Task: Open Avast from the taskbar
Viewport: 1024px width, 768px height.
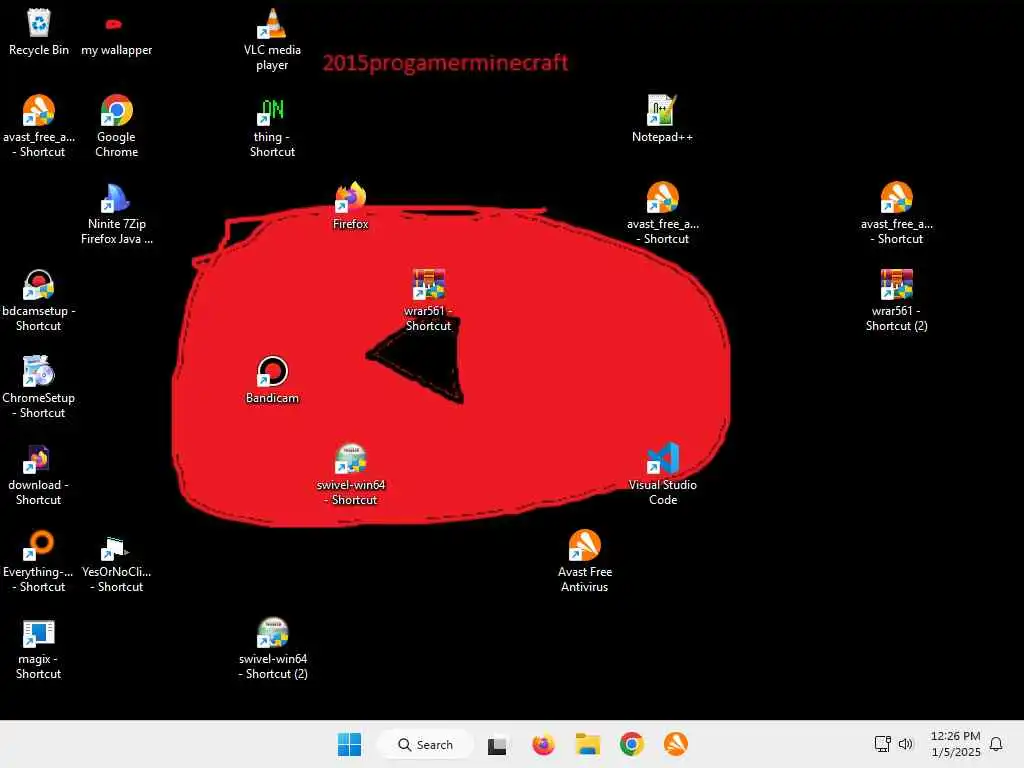Action: tap(675, 744)
